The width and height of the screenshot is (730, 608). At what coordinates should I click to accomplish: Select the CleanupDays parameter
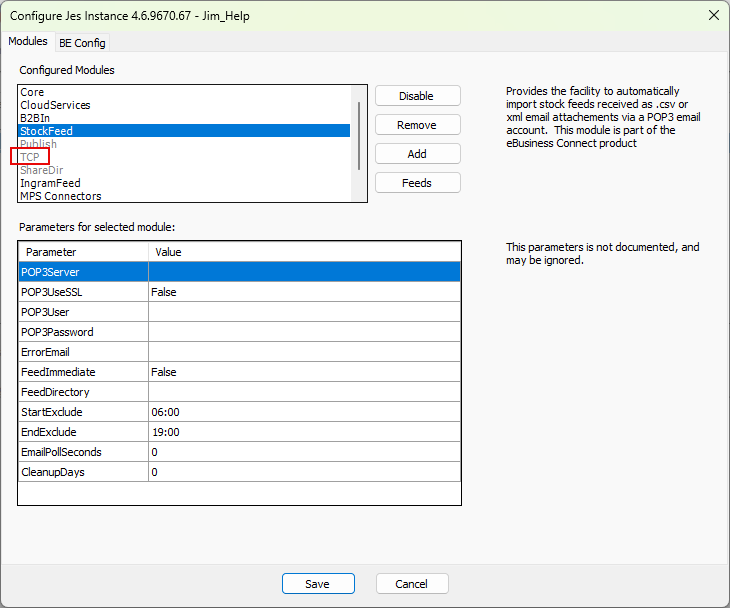click(84, 472)
